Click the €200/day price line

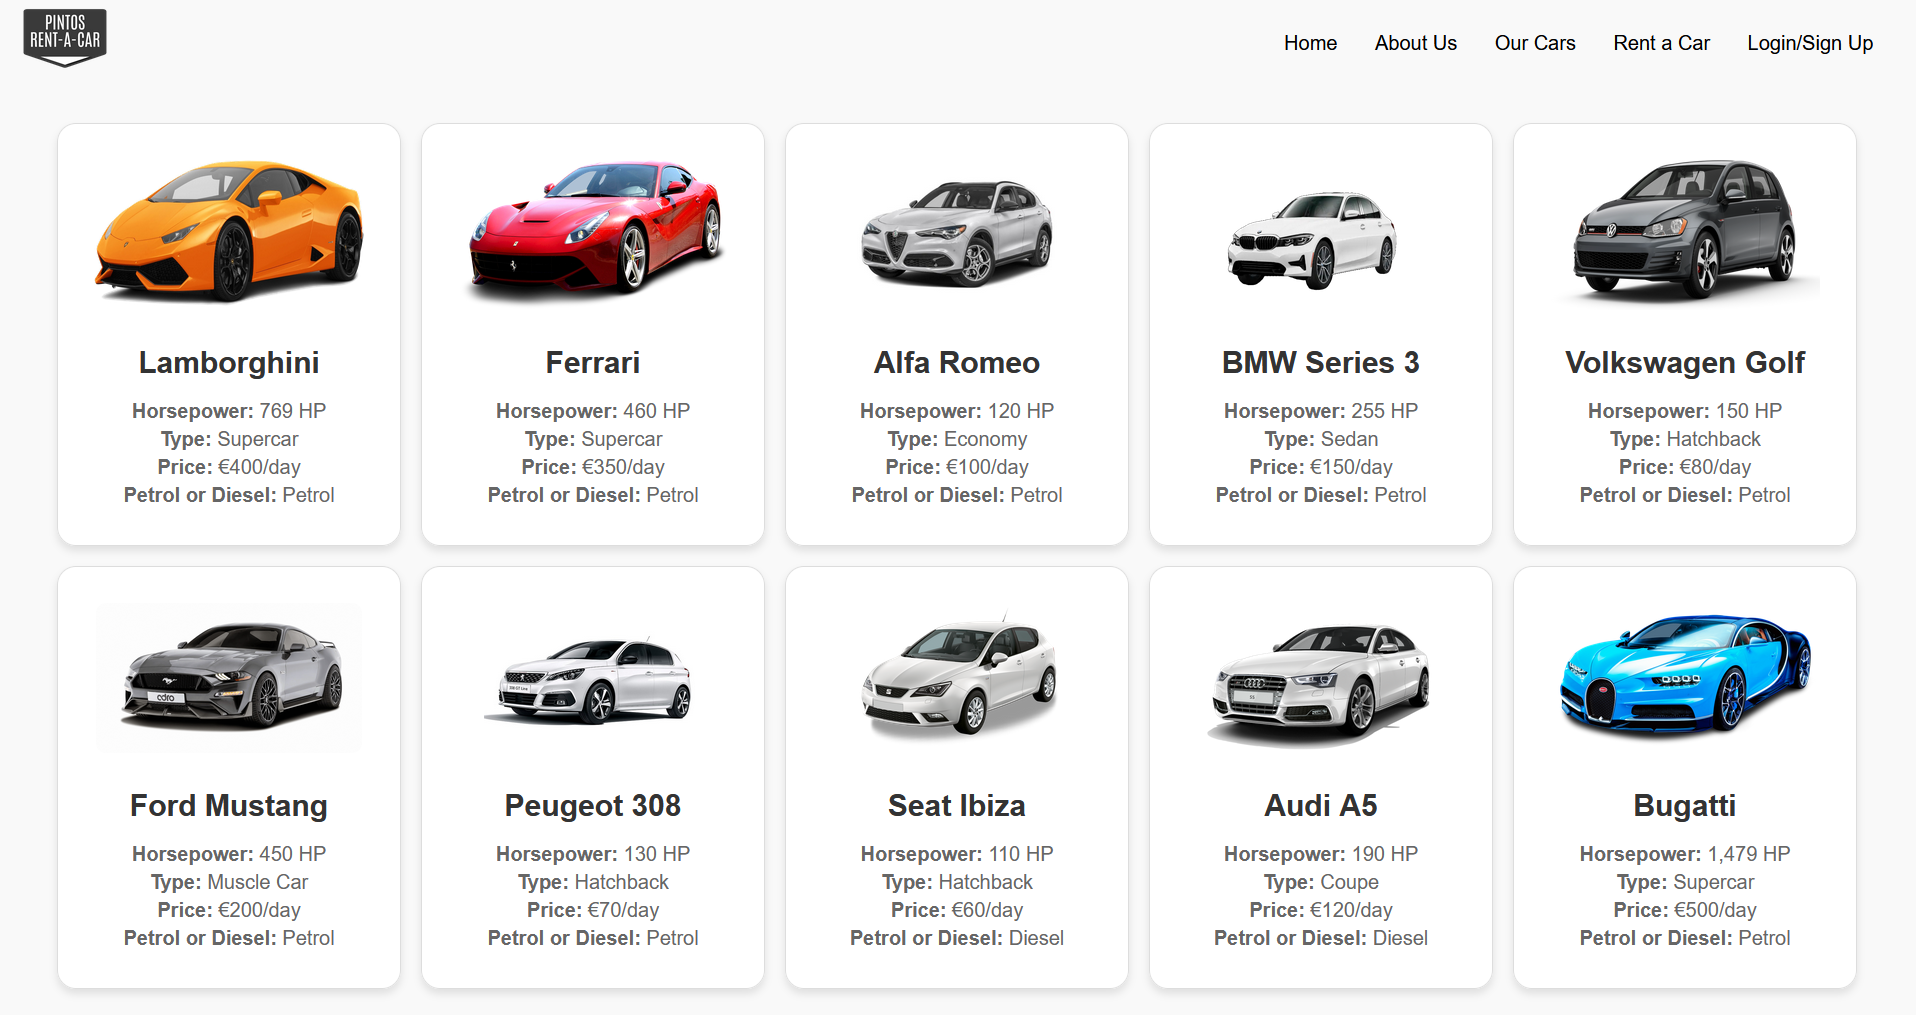(229, 910)
